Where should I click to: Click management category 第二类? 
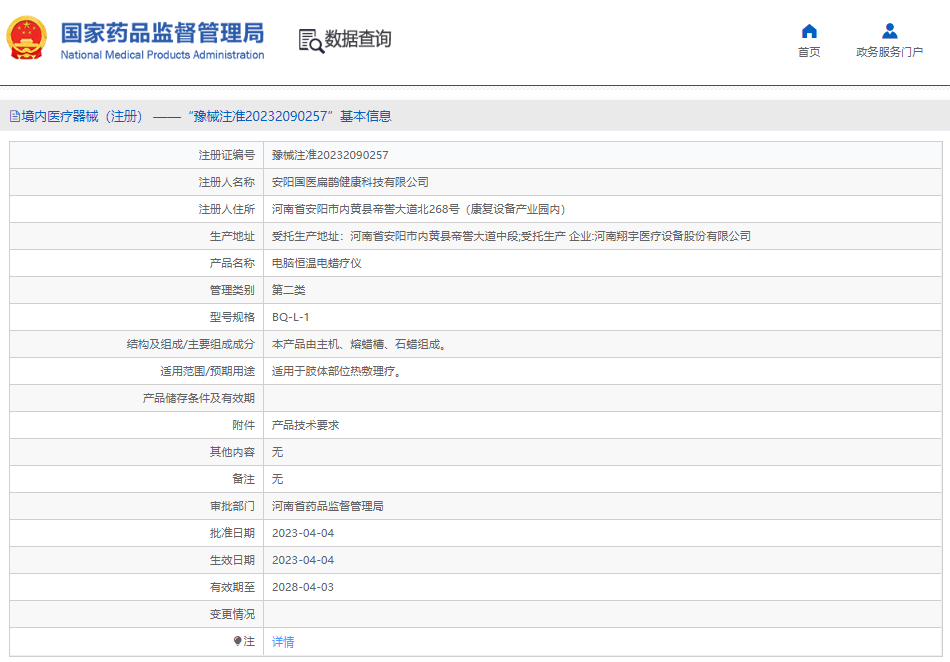[x=288, y=290]
